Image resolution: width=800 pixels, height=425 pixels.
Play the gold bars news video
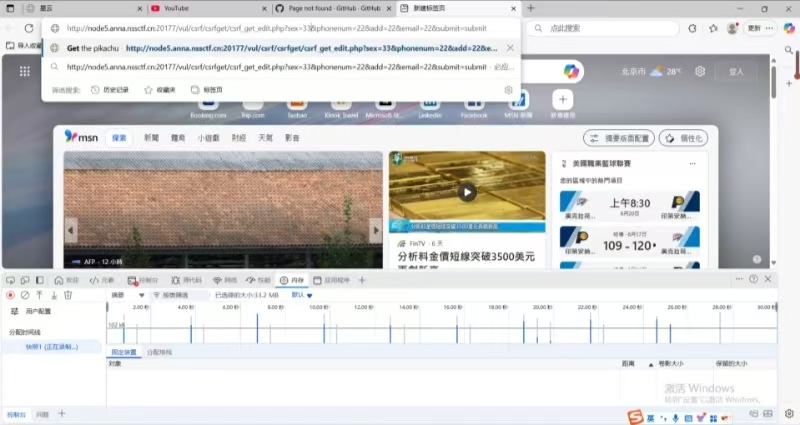pyautogui.click(x=467, y=192)
